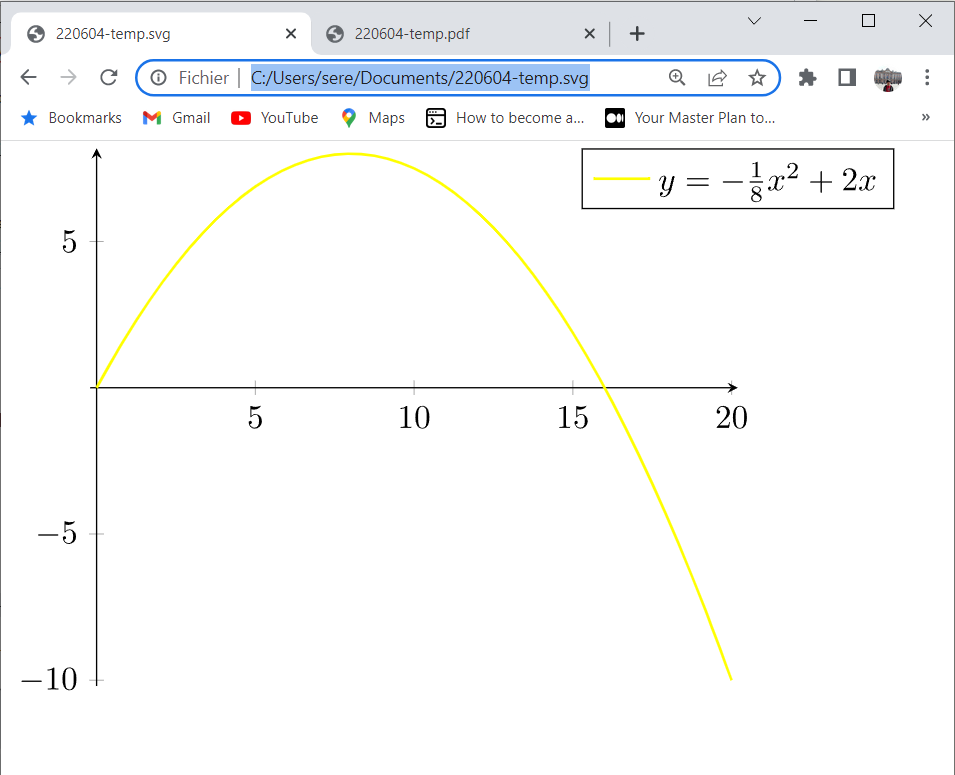Close the 220604-temp.pdf tab

[x=589, y=34]
